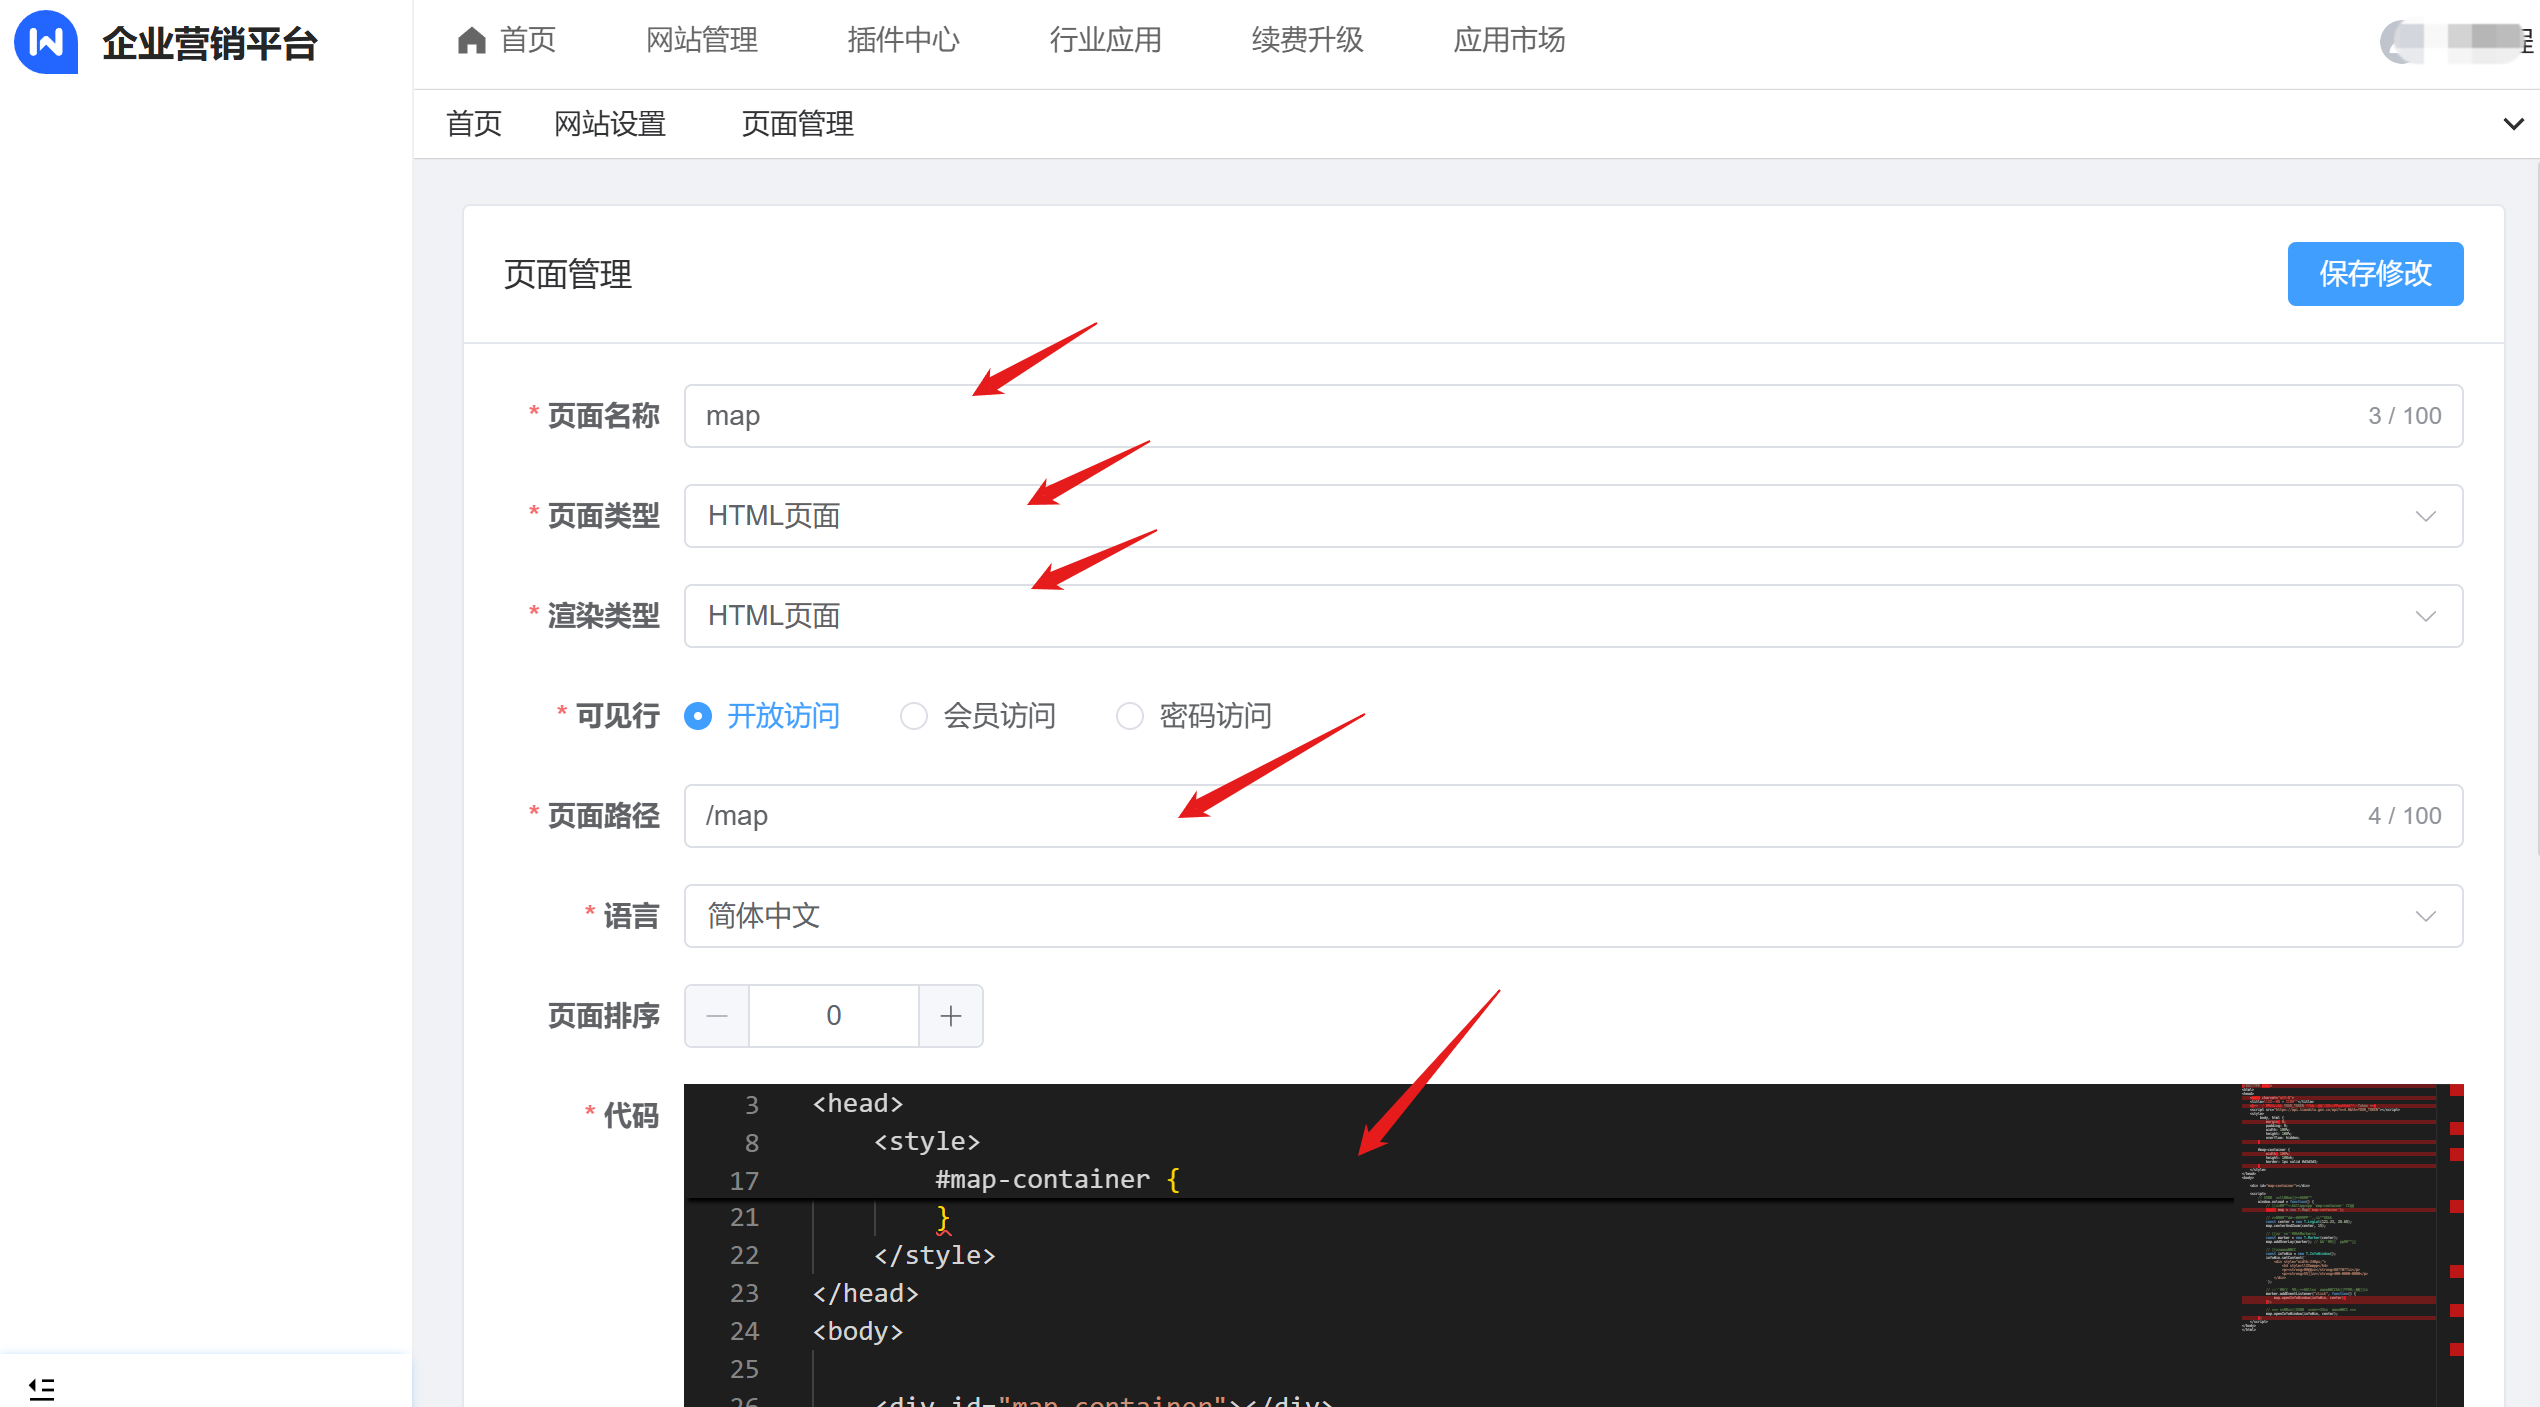2540x1407 pixels.
Task: Go to 应用市场 in the top navigation
Action: click(x=1508, y=40)
